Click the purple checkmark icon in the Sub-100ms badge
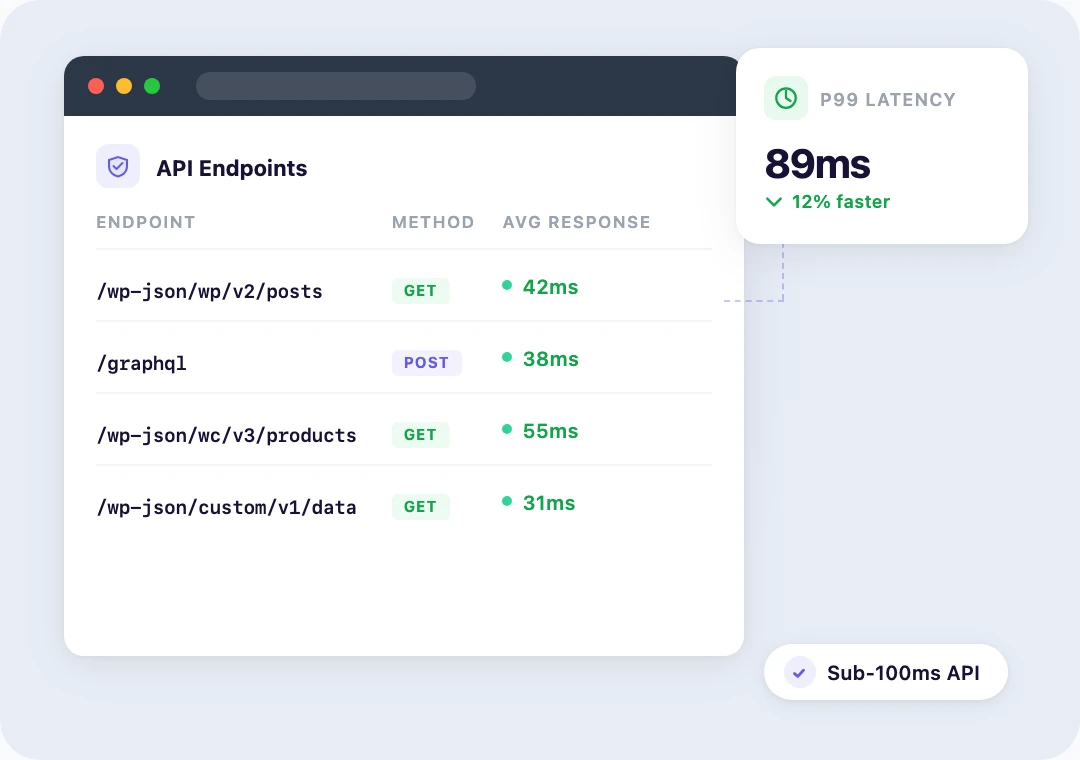Screen dimensions: 1080x760 799,672
